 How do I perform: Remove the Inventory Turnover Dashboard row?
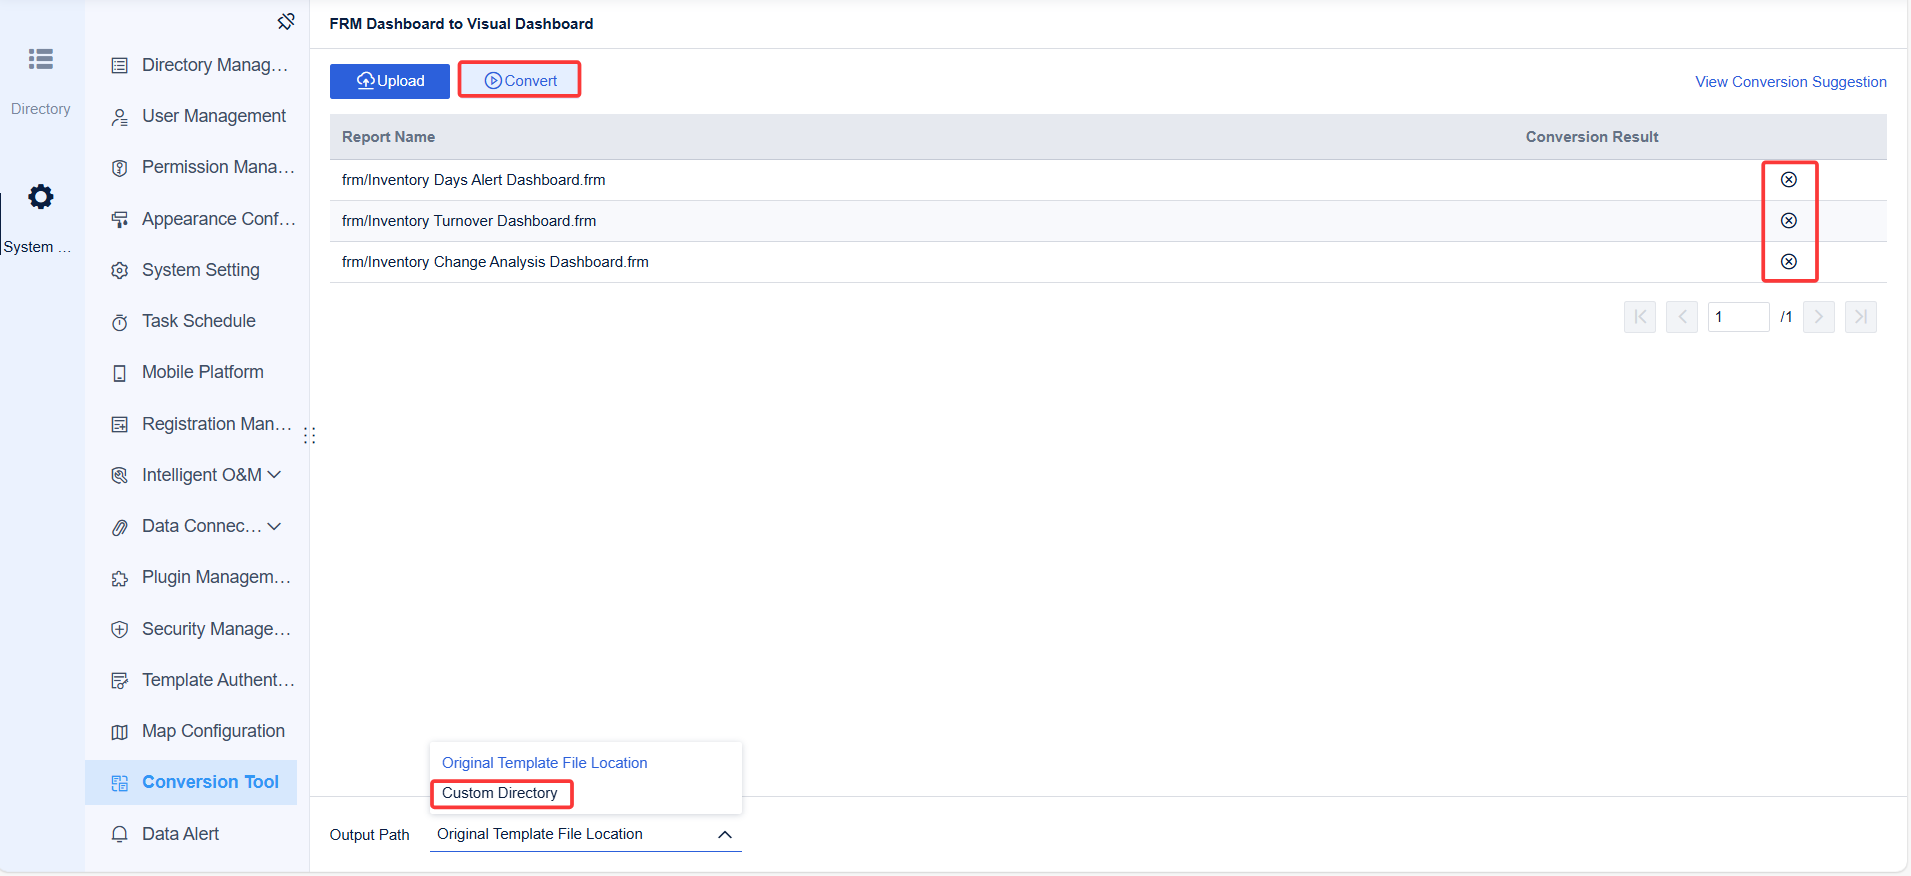pyautogui.click(x=1789, y=221)
